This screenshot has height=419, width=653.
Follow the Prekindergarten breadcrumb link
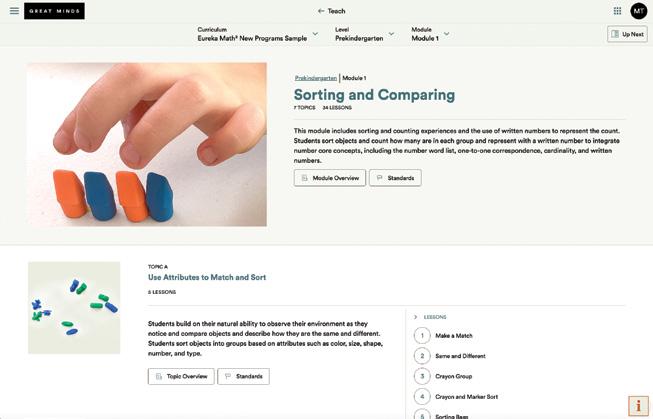click(315, 78)
